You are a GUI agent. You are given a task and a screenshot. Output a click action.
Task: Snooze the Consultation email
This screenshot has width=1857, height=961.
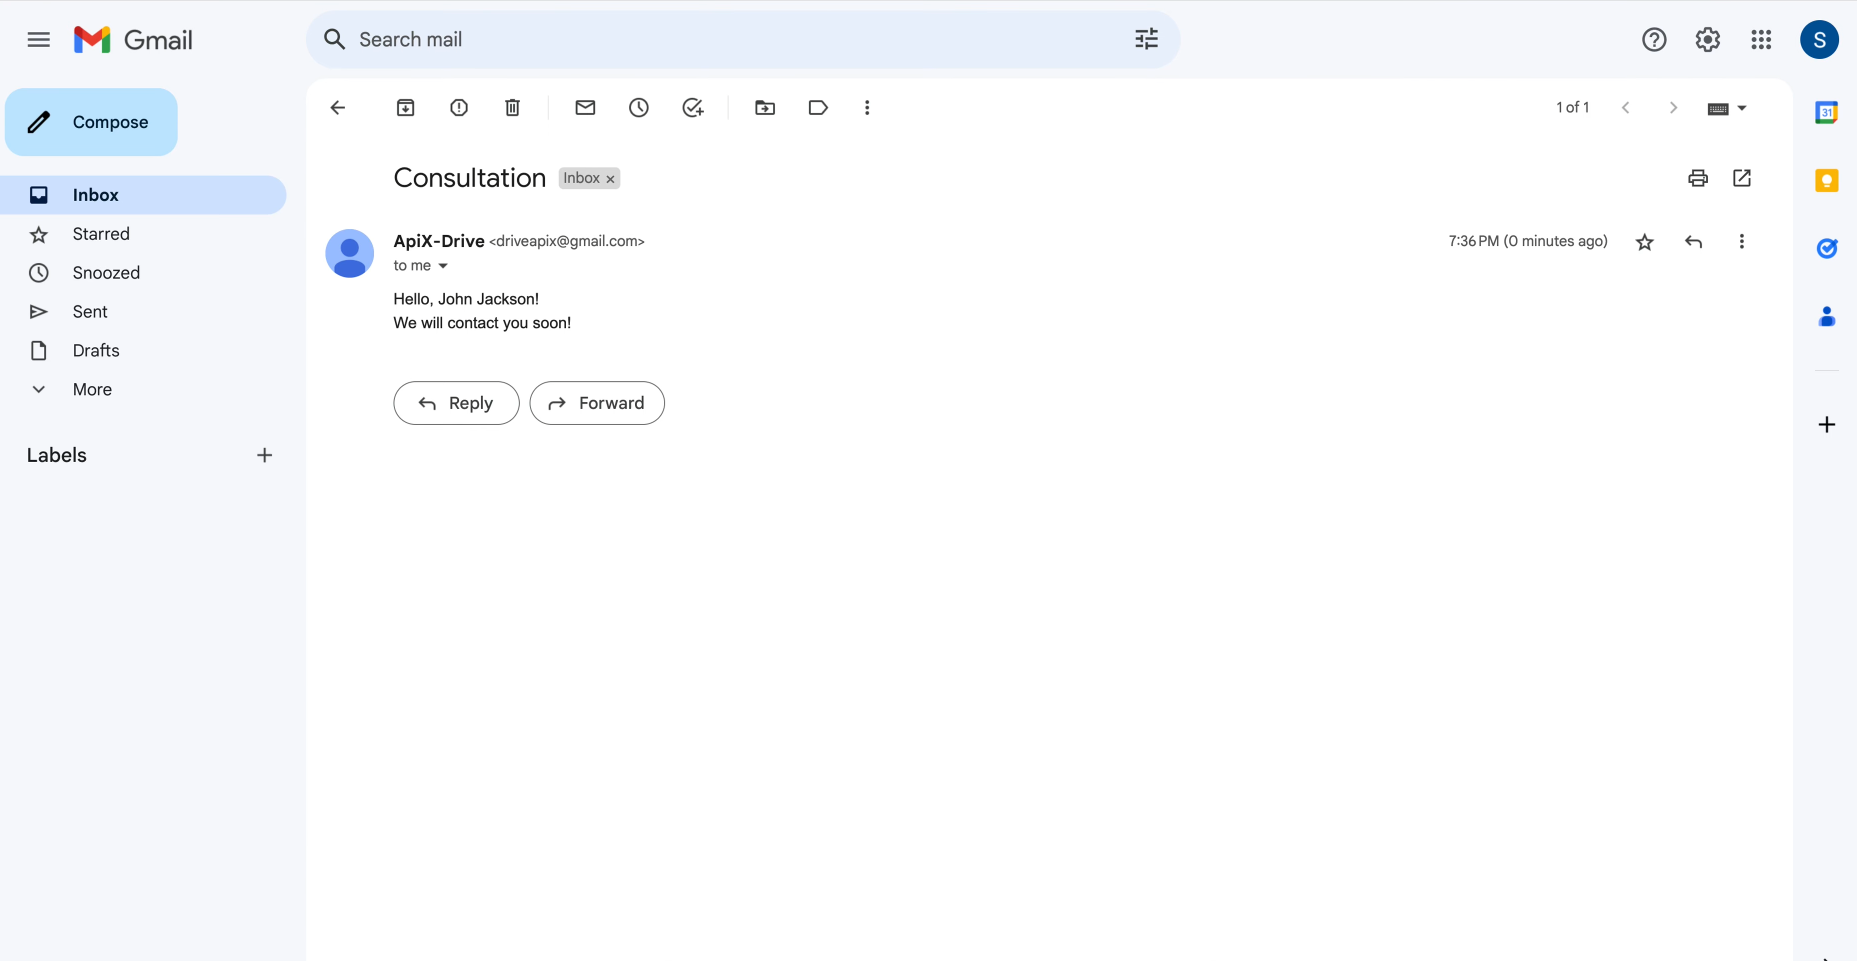point(639,107)
